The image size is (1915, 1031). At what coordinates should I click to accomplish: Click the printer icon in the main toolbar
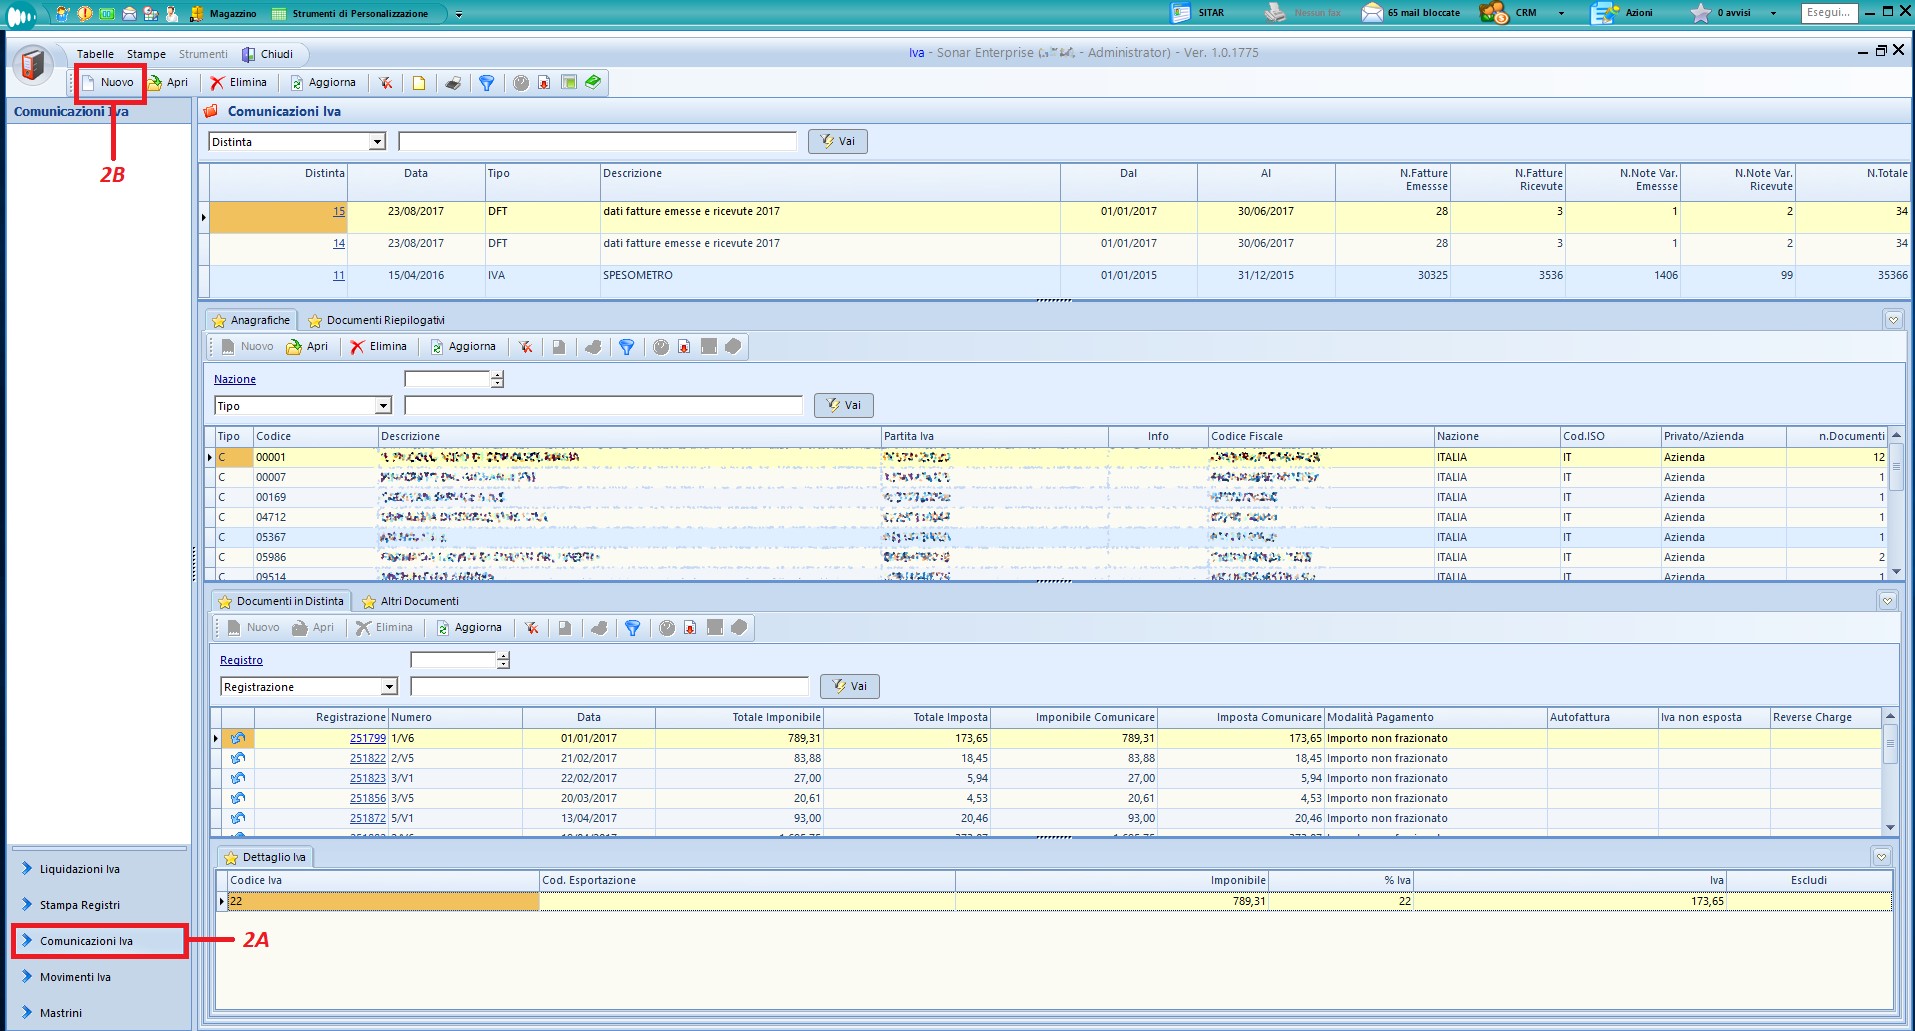453,83
